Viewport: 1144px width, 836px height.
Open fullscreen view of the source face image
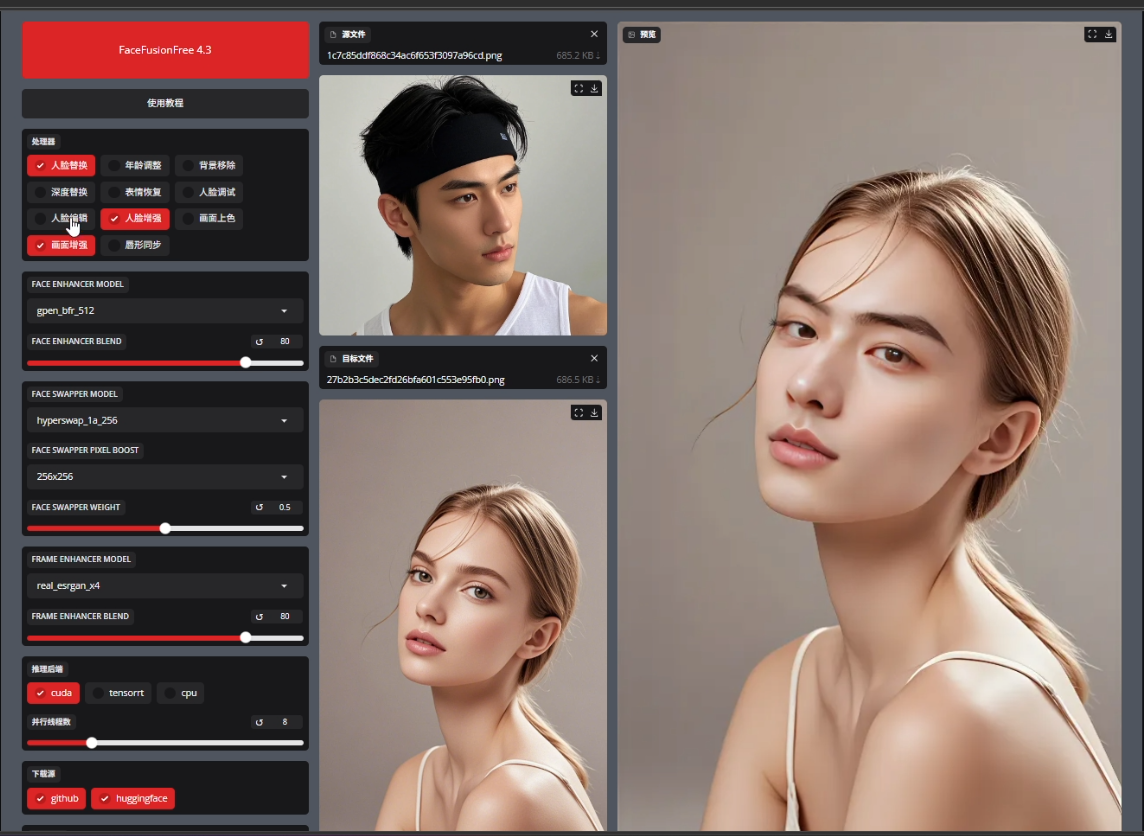579,89
